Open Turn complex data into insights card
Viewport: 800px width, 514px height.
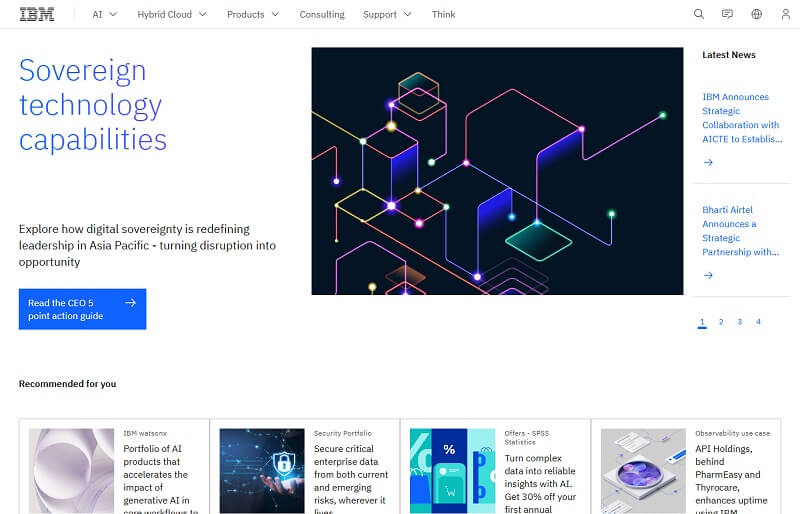click(x=540, y=483)
